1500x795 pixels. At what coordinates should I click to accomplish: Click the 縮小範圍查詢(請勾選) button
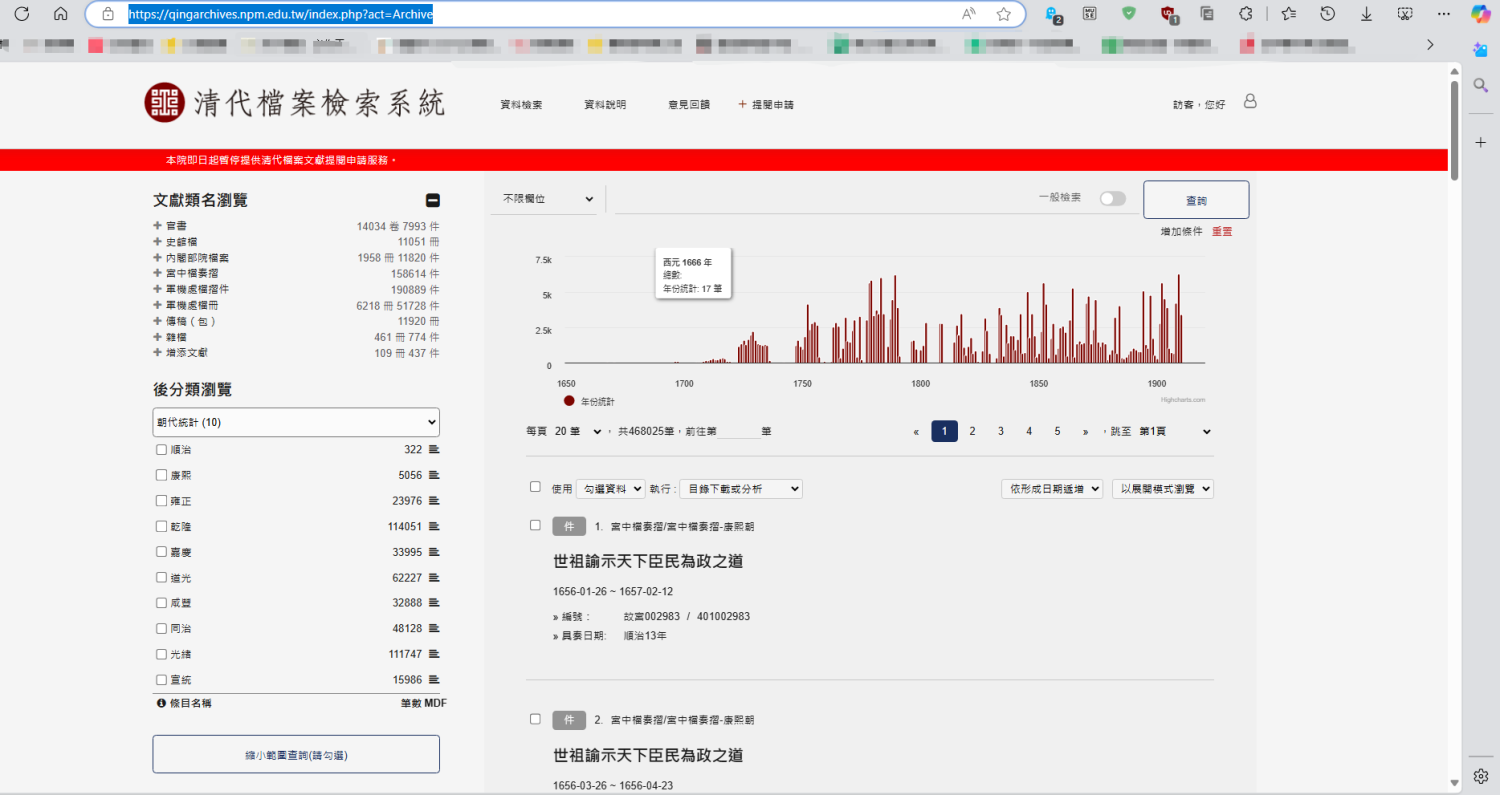coord(296,755)
